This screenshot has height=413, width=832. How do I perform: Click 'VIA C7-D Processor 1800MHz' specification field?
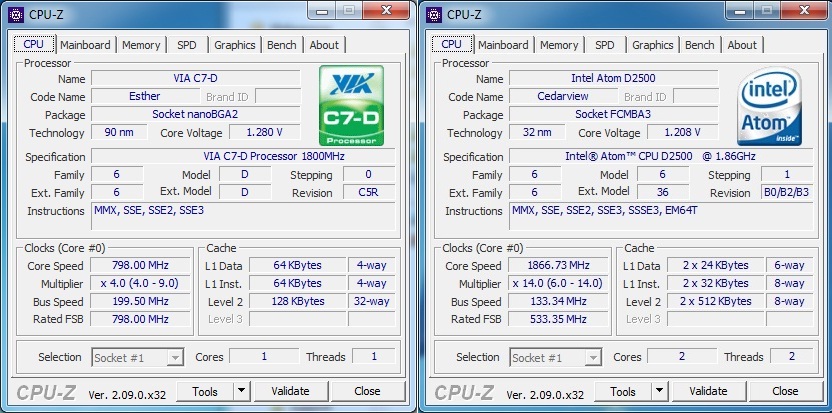click(x=243, y=157)
